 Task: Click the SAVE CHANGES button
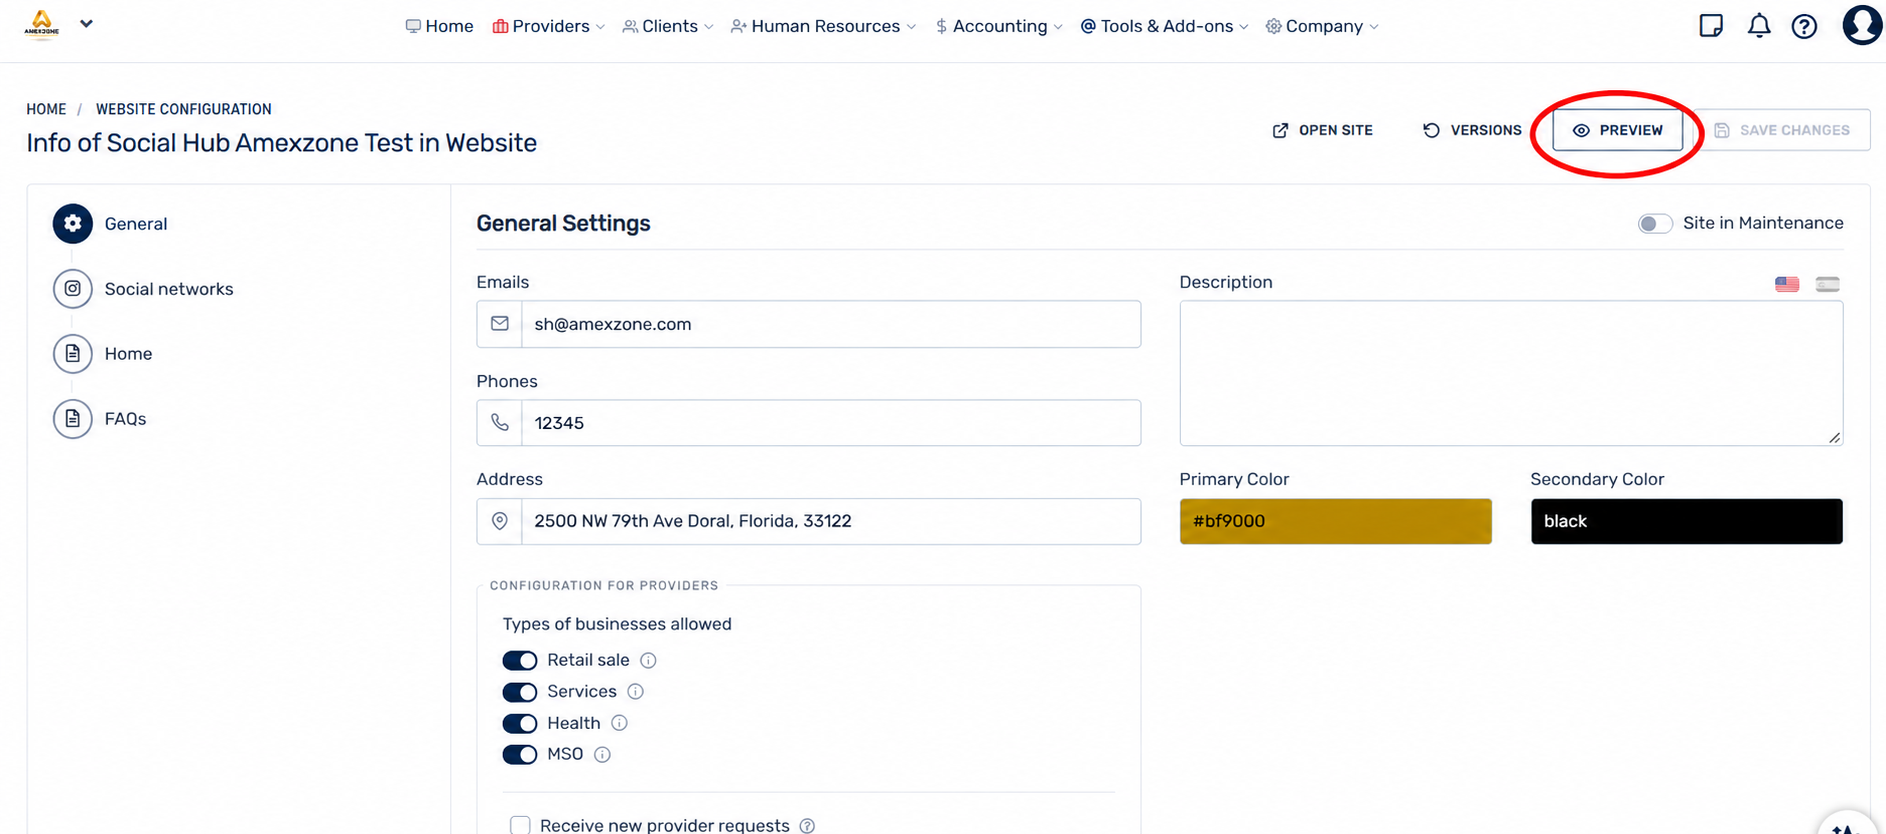(x=1782, y=130)
